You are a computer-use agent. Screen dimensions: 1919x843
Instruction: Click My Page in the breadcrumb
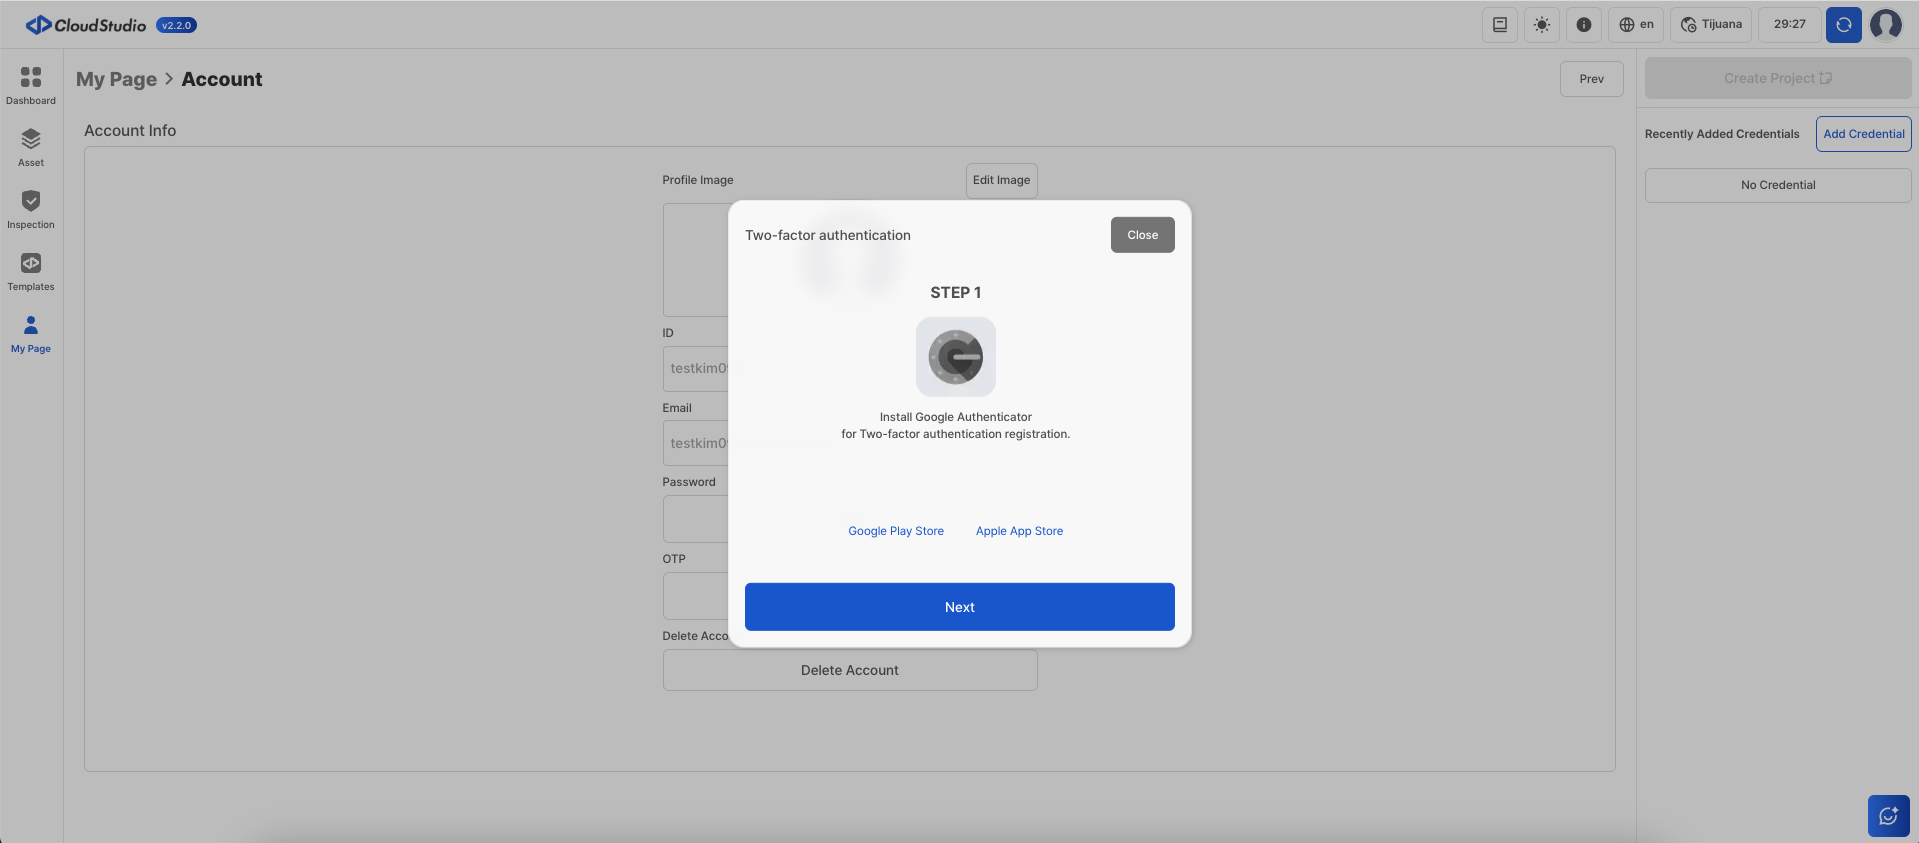coord(116,79)
